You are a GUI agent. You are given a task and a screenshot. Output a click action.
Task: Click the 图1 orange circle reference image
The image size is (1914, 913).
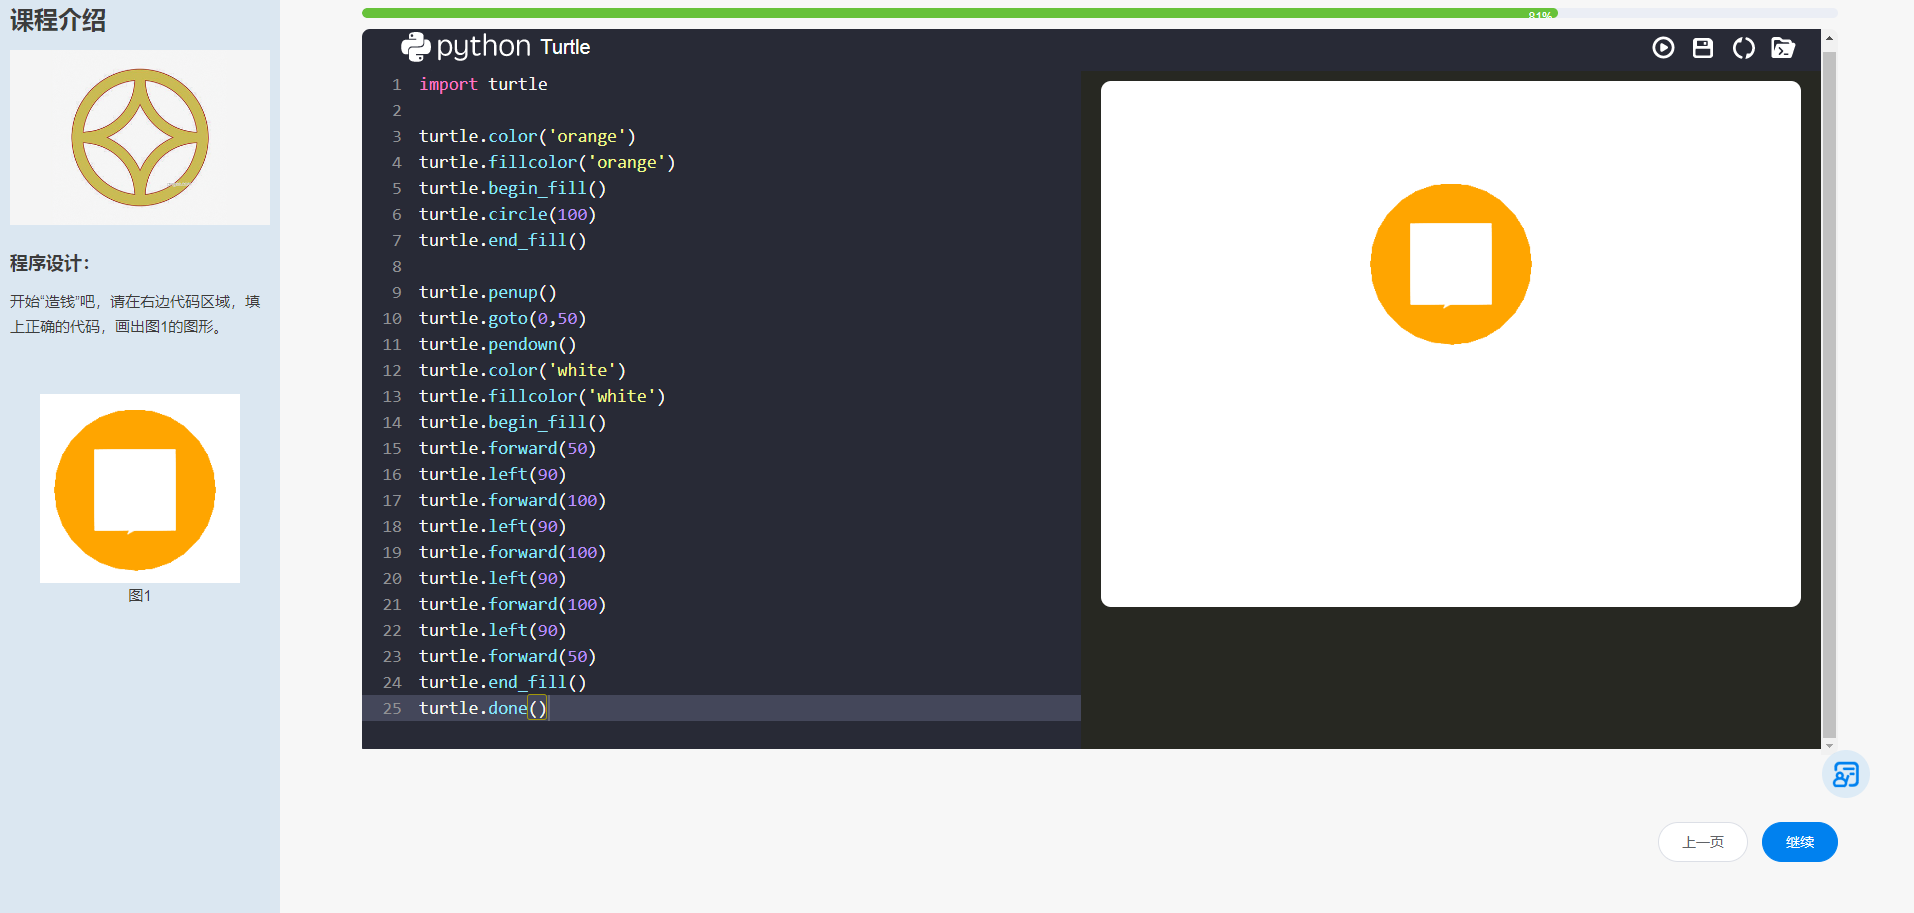click(140, 489)
